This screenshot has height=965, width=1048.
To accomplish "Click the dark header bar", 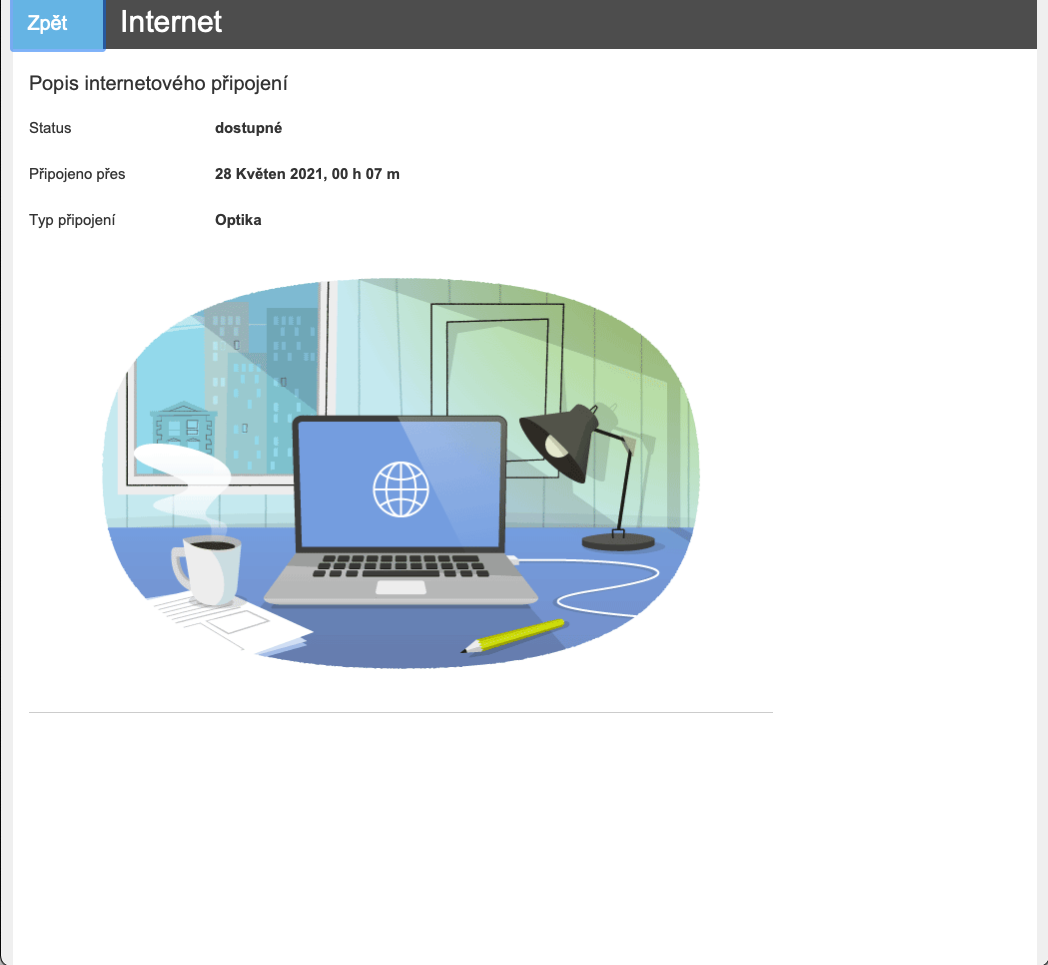I will pos(600,22).
